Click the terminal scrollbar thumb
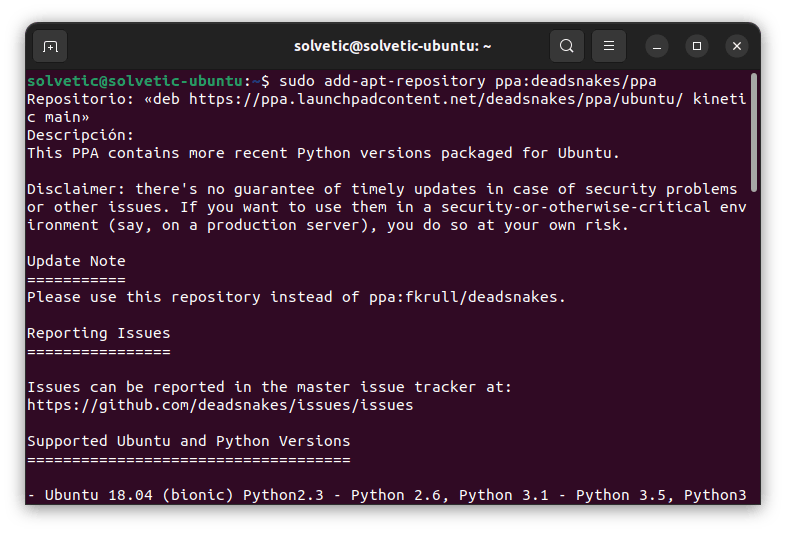 754,130
